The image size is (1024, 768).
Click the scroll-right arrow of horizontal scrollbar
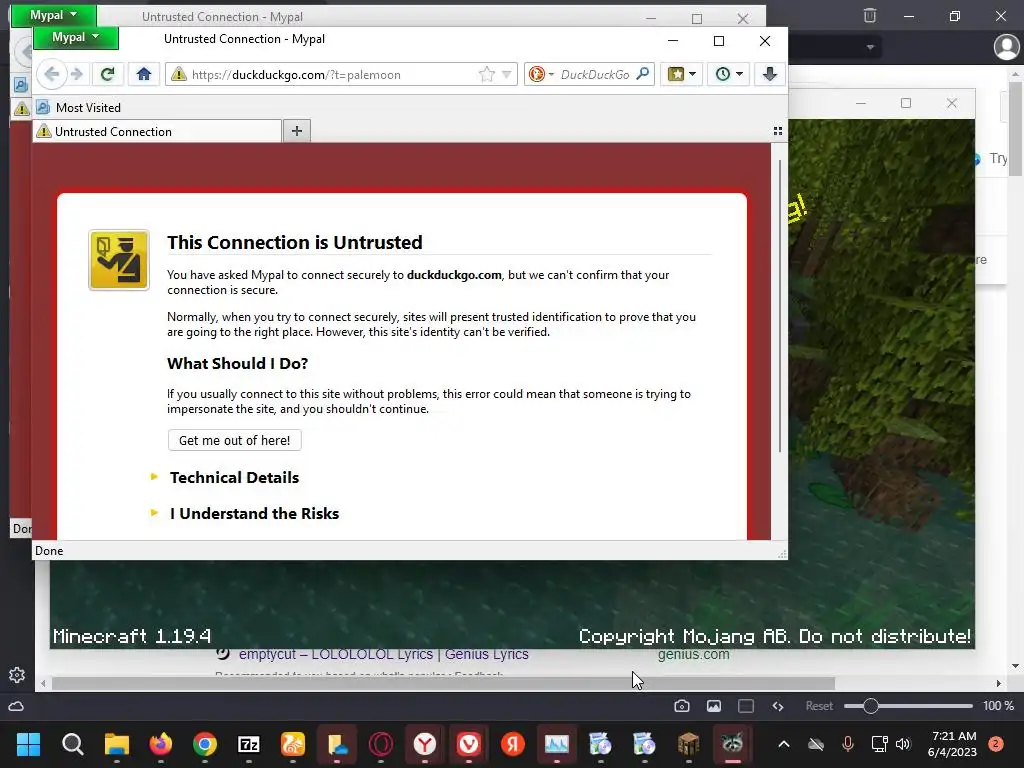pyautogui.click(x=998, y=684)
